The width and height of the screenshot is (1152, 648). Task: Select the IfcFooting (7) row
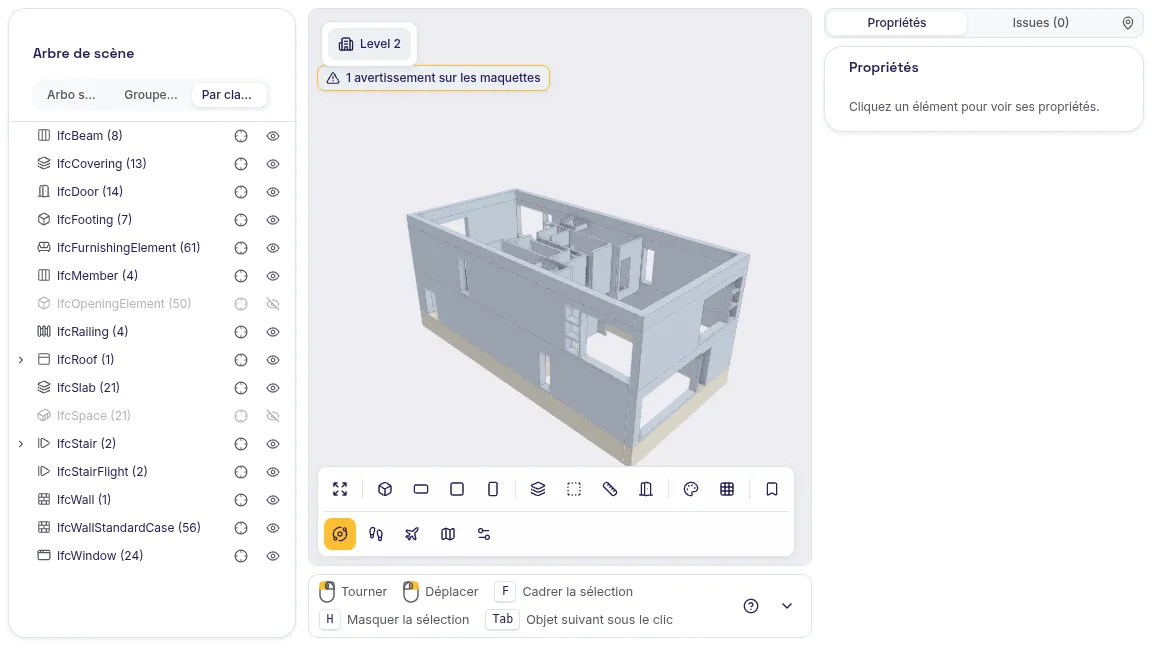[x=152, y=220]
